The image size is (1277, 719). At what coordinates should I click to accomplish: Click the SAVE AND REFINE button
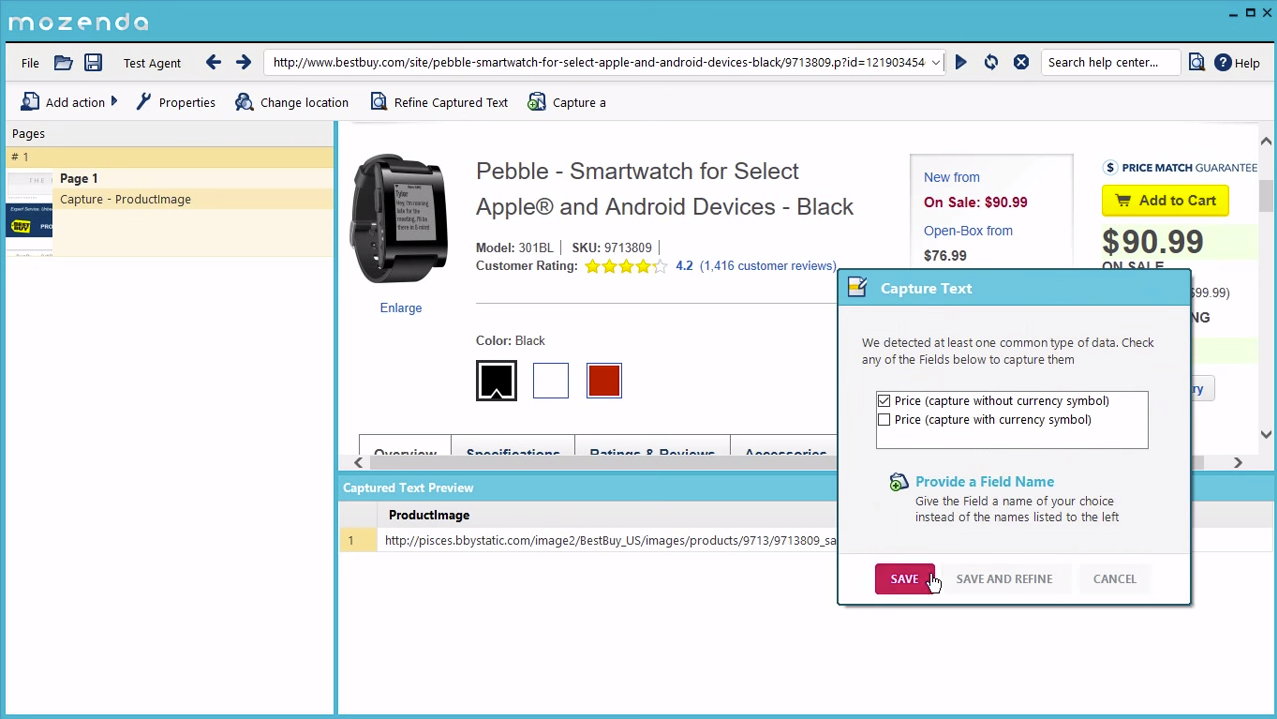1004,579
